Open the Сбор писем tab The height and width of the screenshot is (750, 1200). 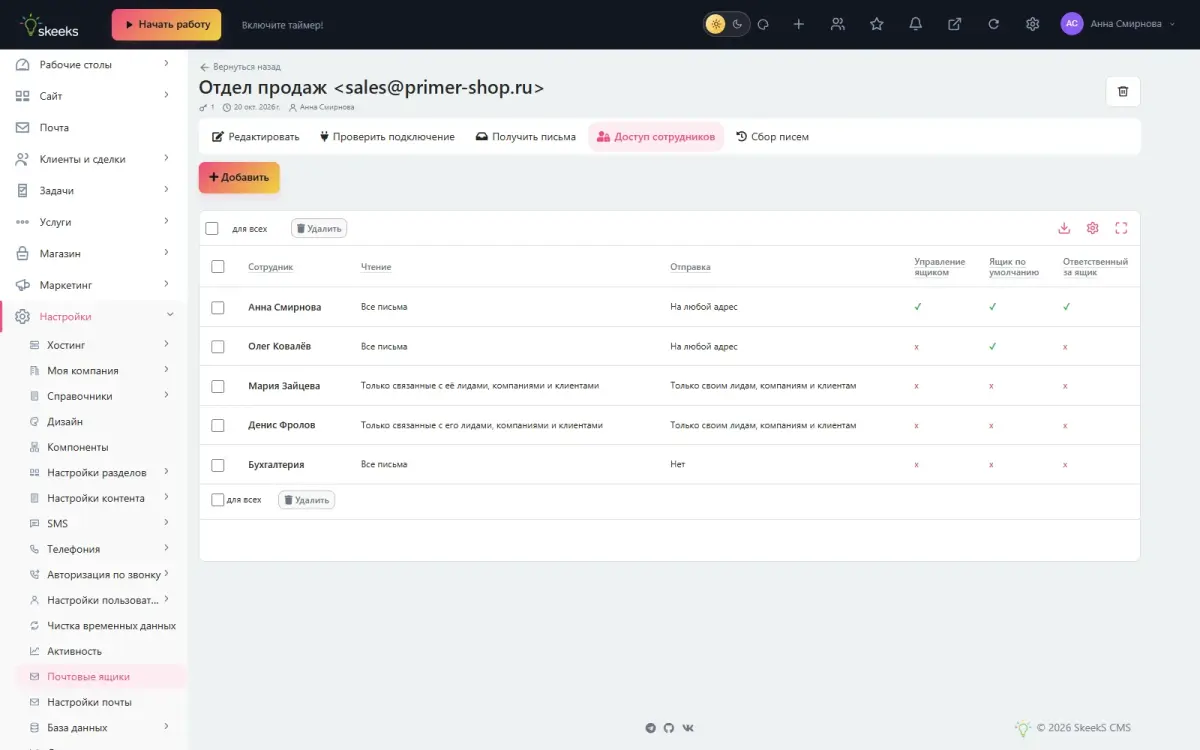tap(772, 137)
